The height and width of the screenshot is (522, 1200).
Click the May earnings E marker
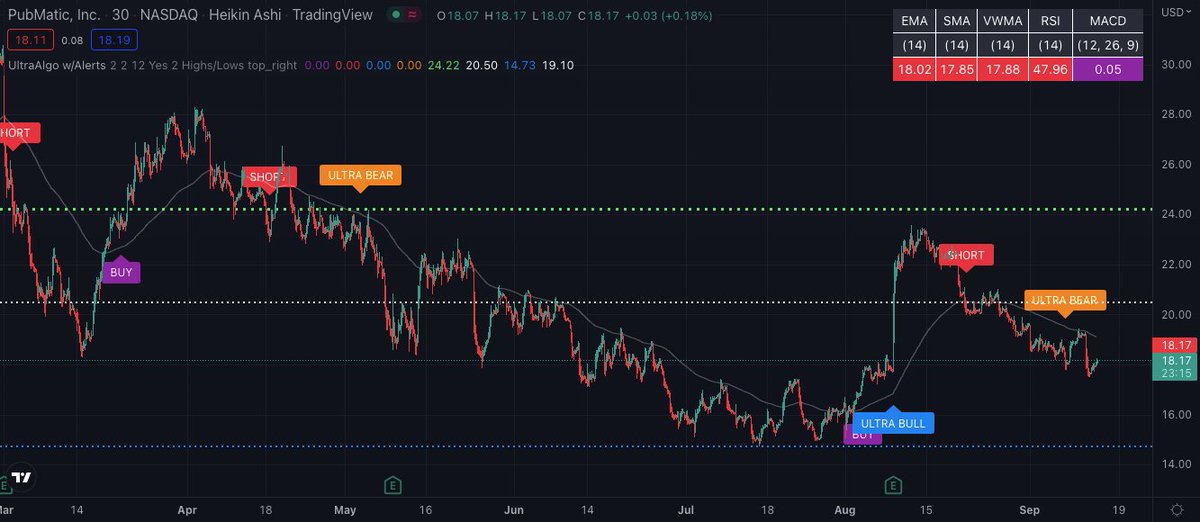click(x=394, y=485)
